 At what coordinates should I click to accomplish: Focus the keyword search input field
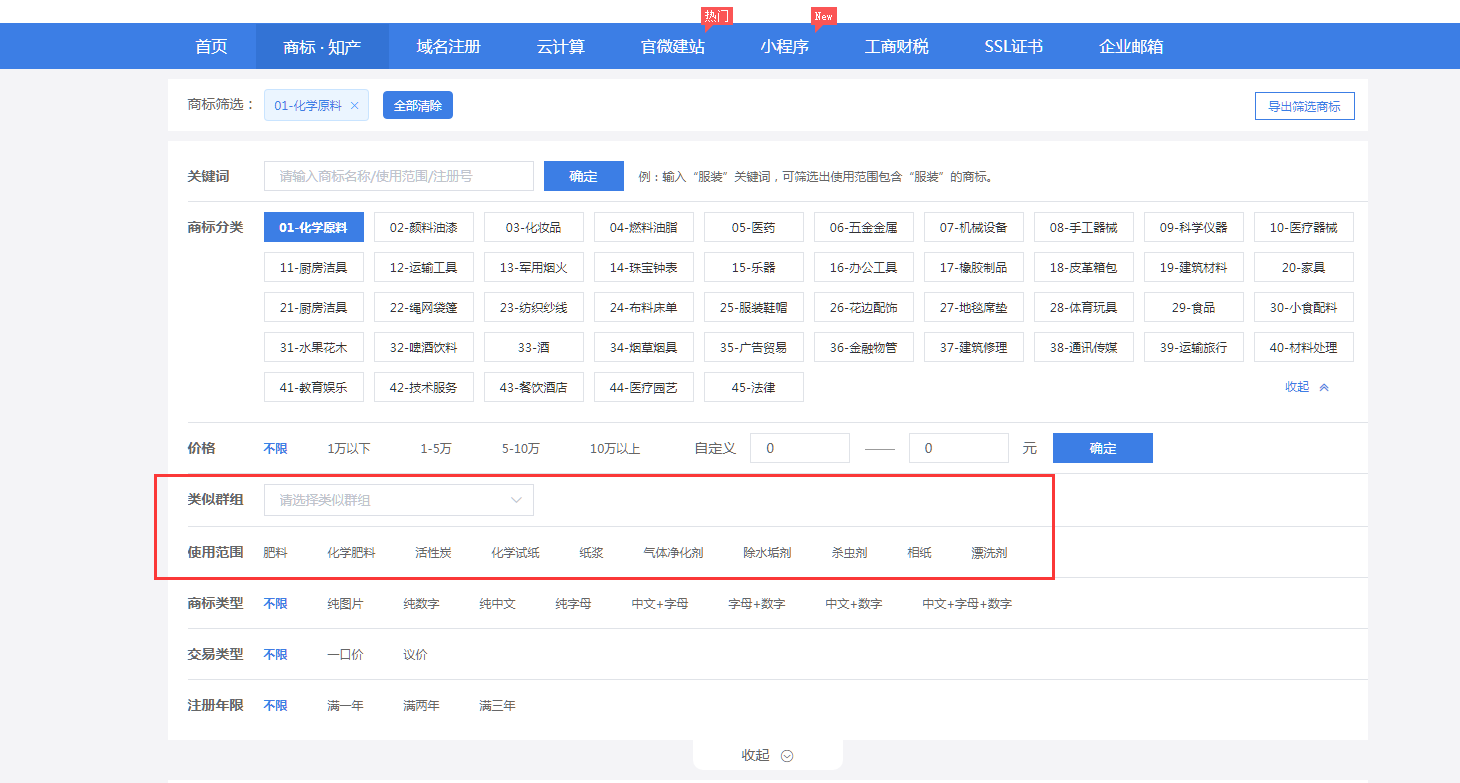tap(399, 176)
